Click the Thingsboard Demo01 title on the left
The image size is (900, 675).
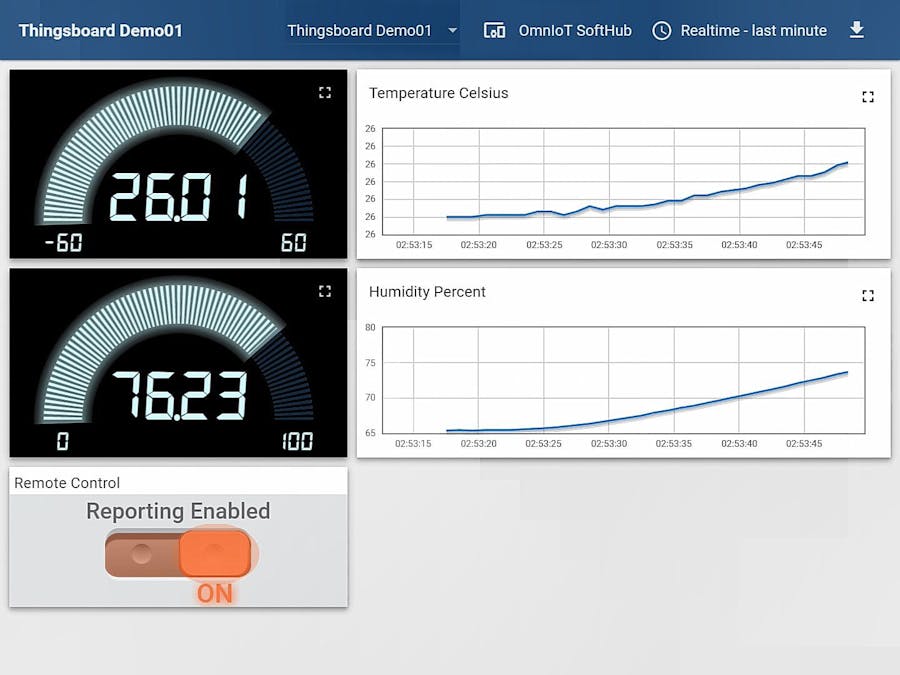point(100,30)
